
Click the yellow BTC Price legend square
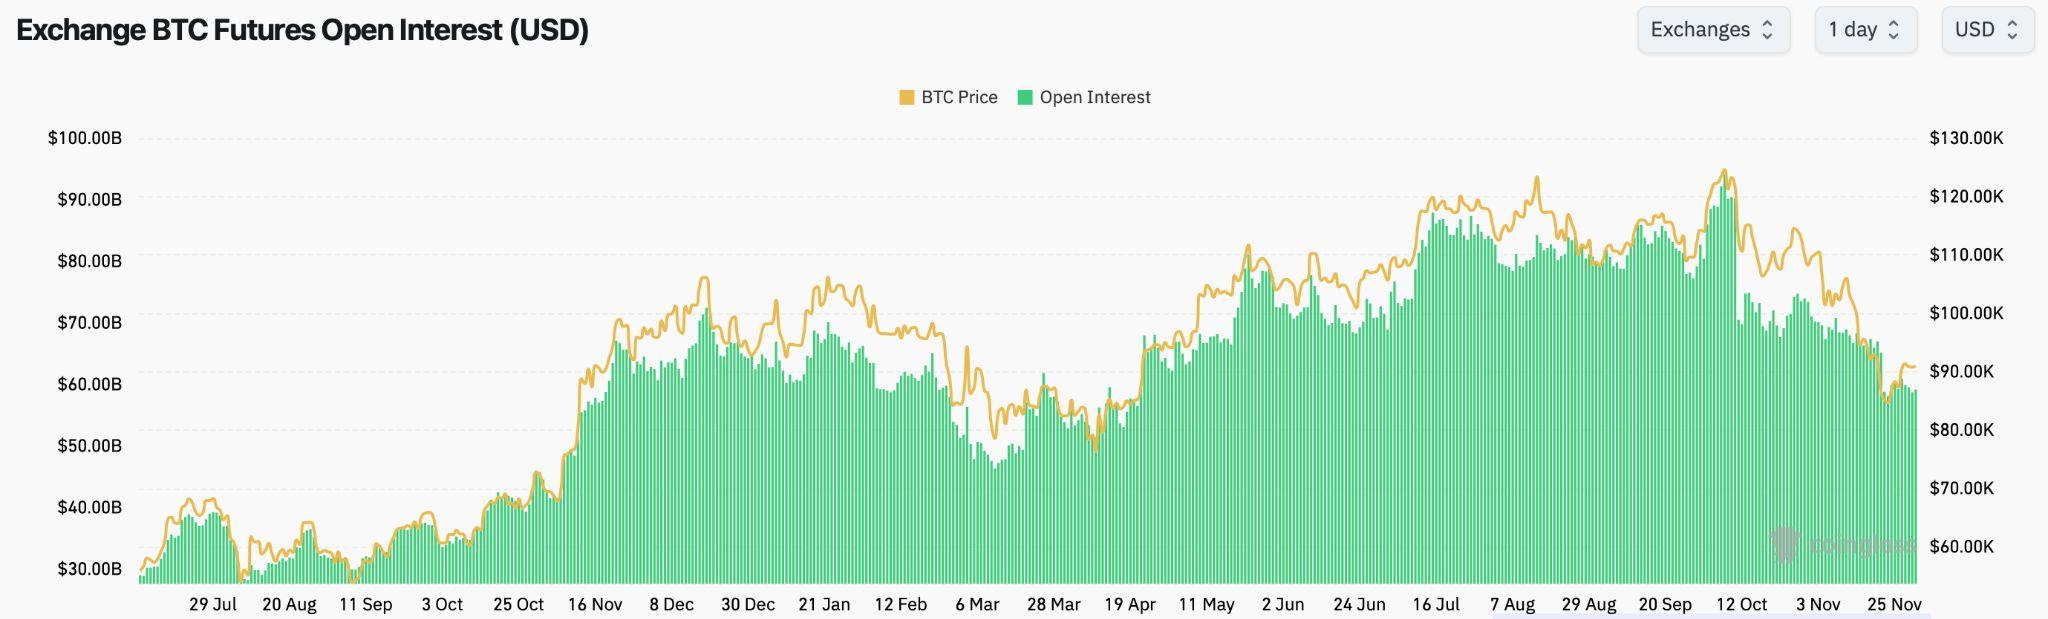click(x=907, y=97)
